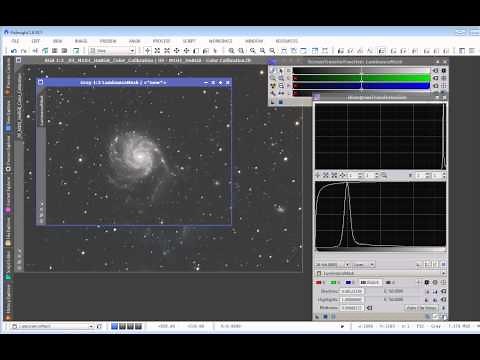Click the galaxy core in LuminanceMask image

(140, 155)
